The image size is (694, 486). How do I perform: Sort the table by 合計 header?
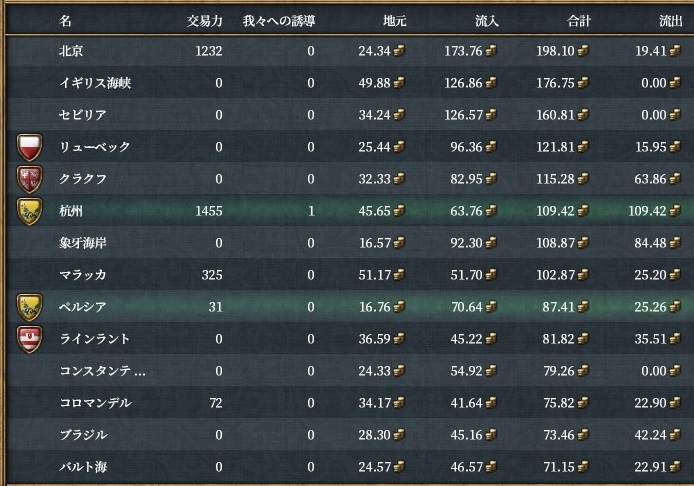click(x=578, y=20)
